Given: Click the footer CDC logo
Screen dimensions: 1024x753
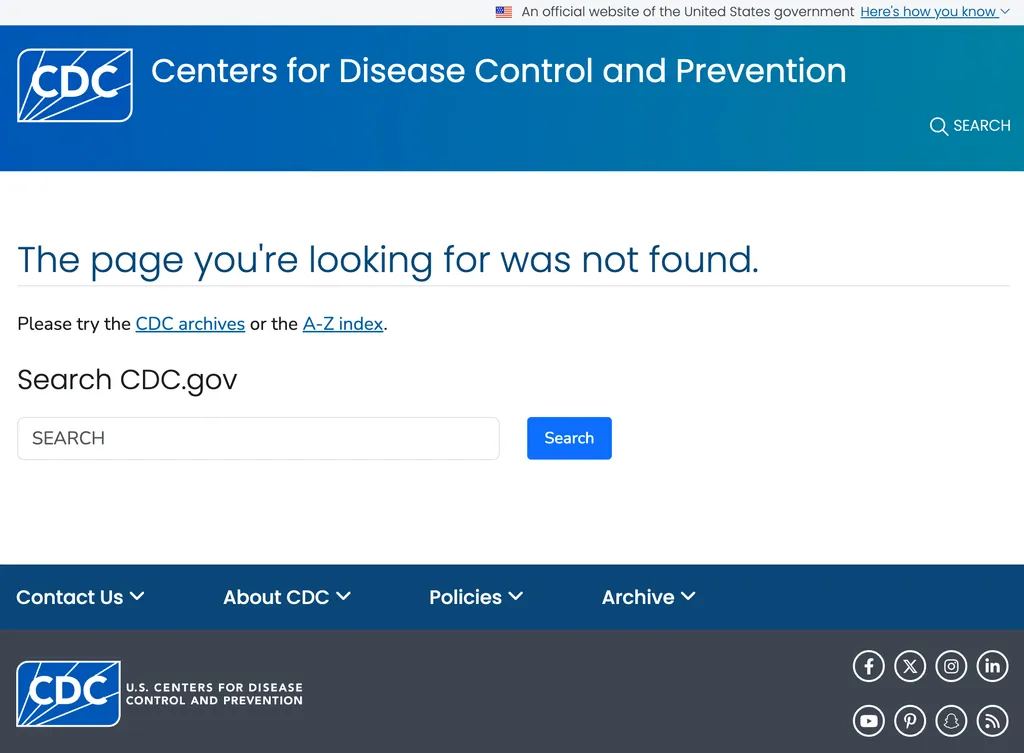Looking at the screenshot, I should pos(69,694).
